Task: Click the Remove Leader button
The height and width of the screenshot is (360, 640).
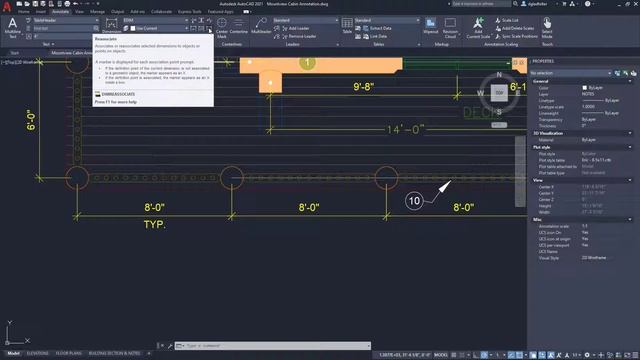Action: click(299, 36)
